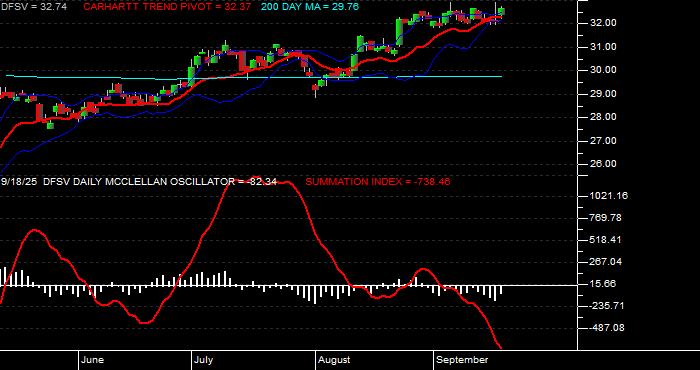Click the 30.00 price axis label
The width and height of the screenshot is (700, 370).
tap(604, 70)
